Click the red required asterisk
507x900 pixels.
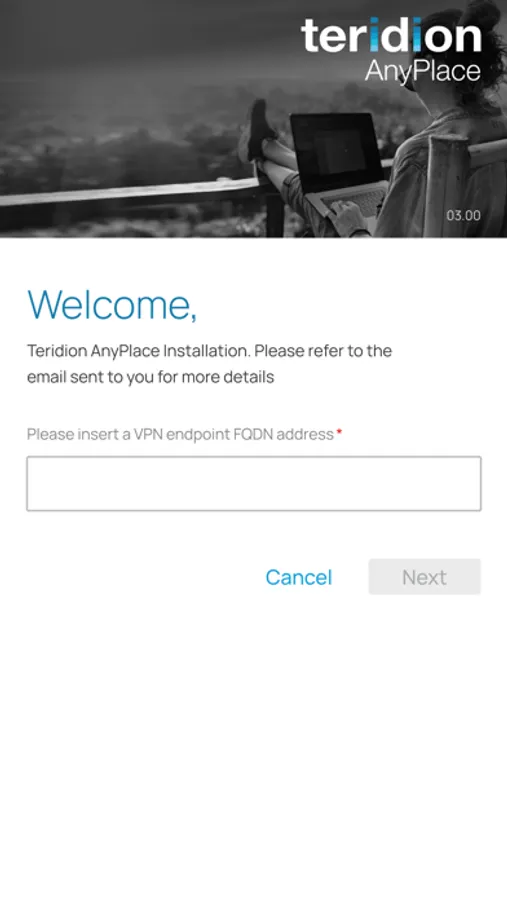(339, 431)
